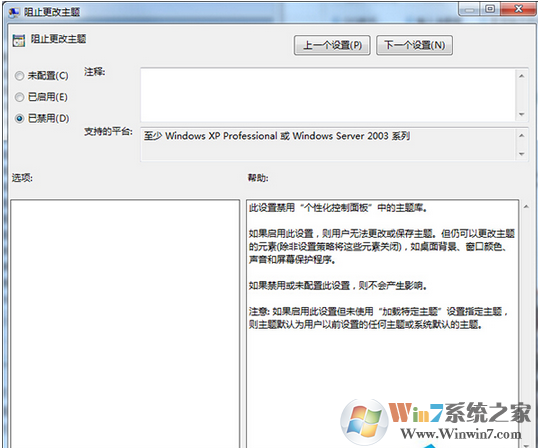This screenshot has width=538, height=448.
Task: Click the 帮助 label
Action: tap(258, 177)
